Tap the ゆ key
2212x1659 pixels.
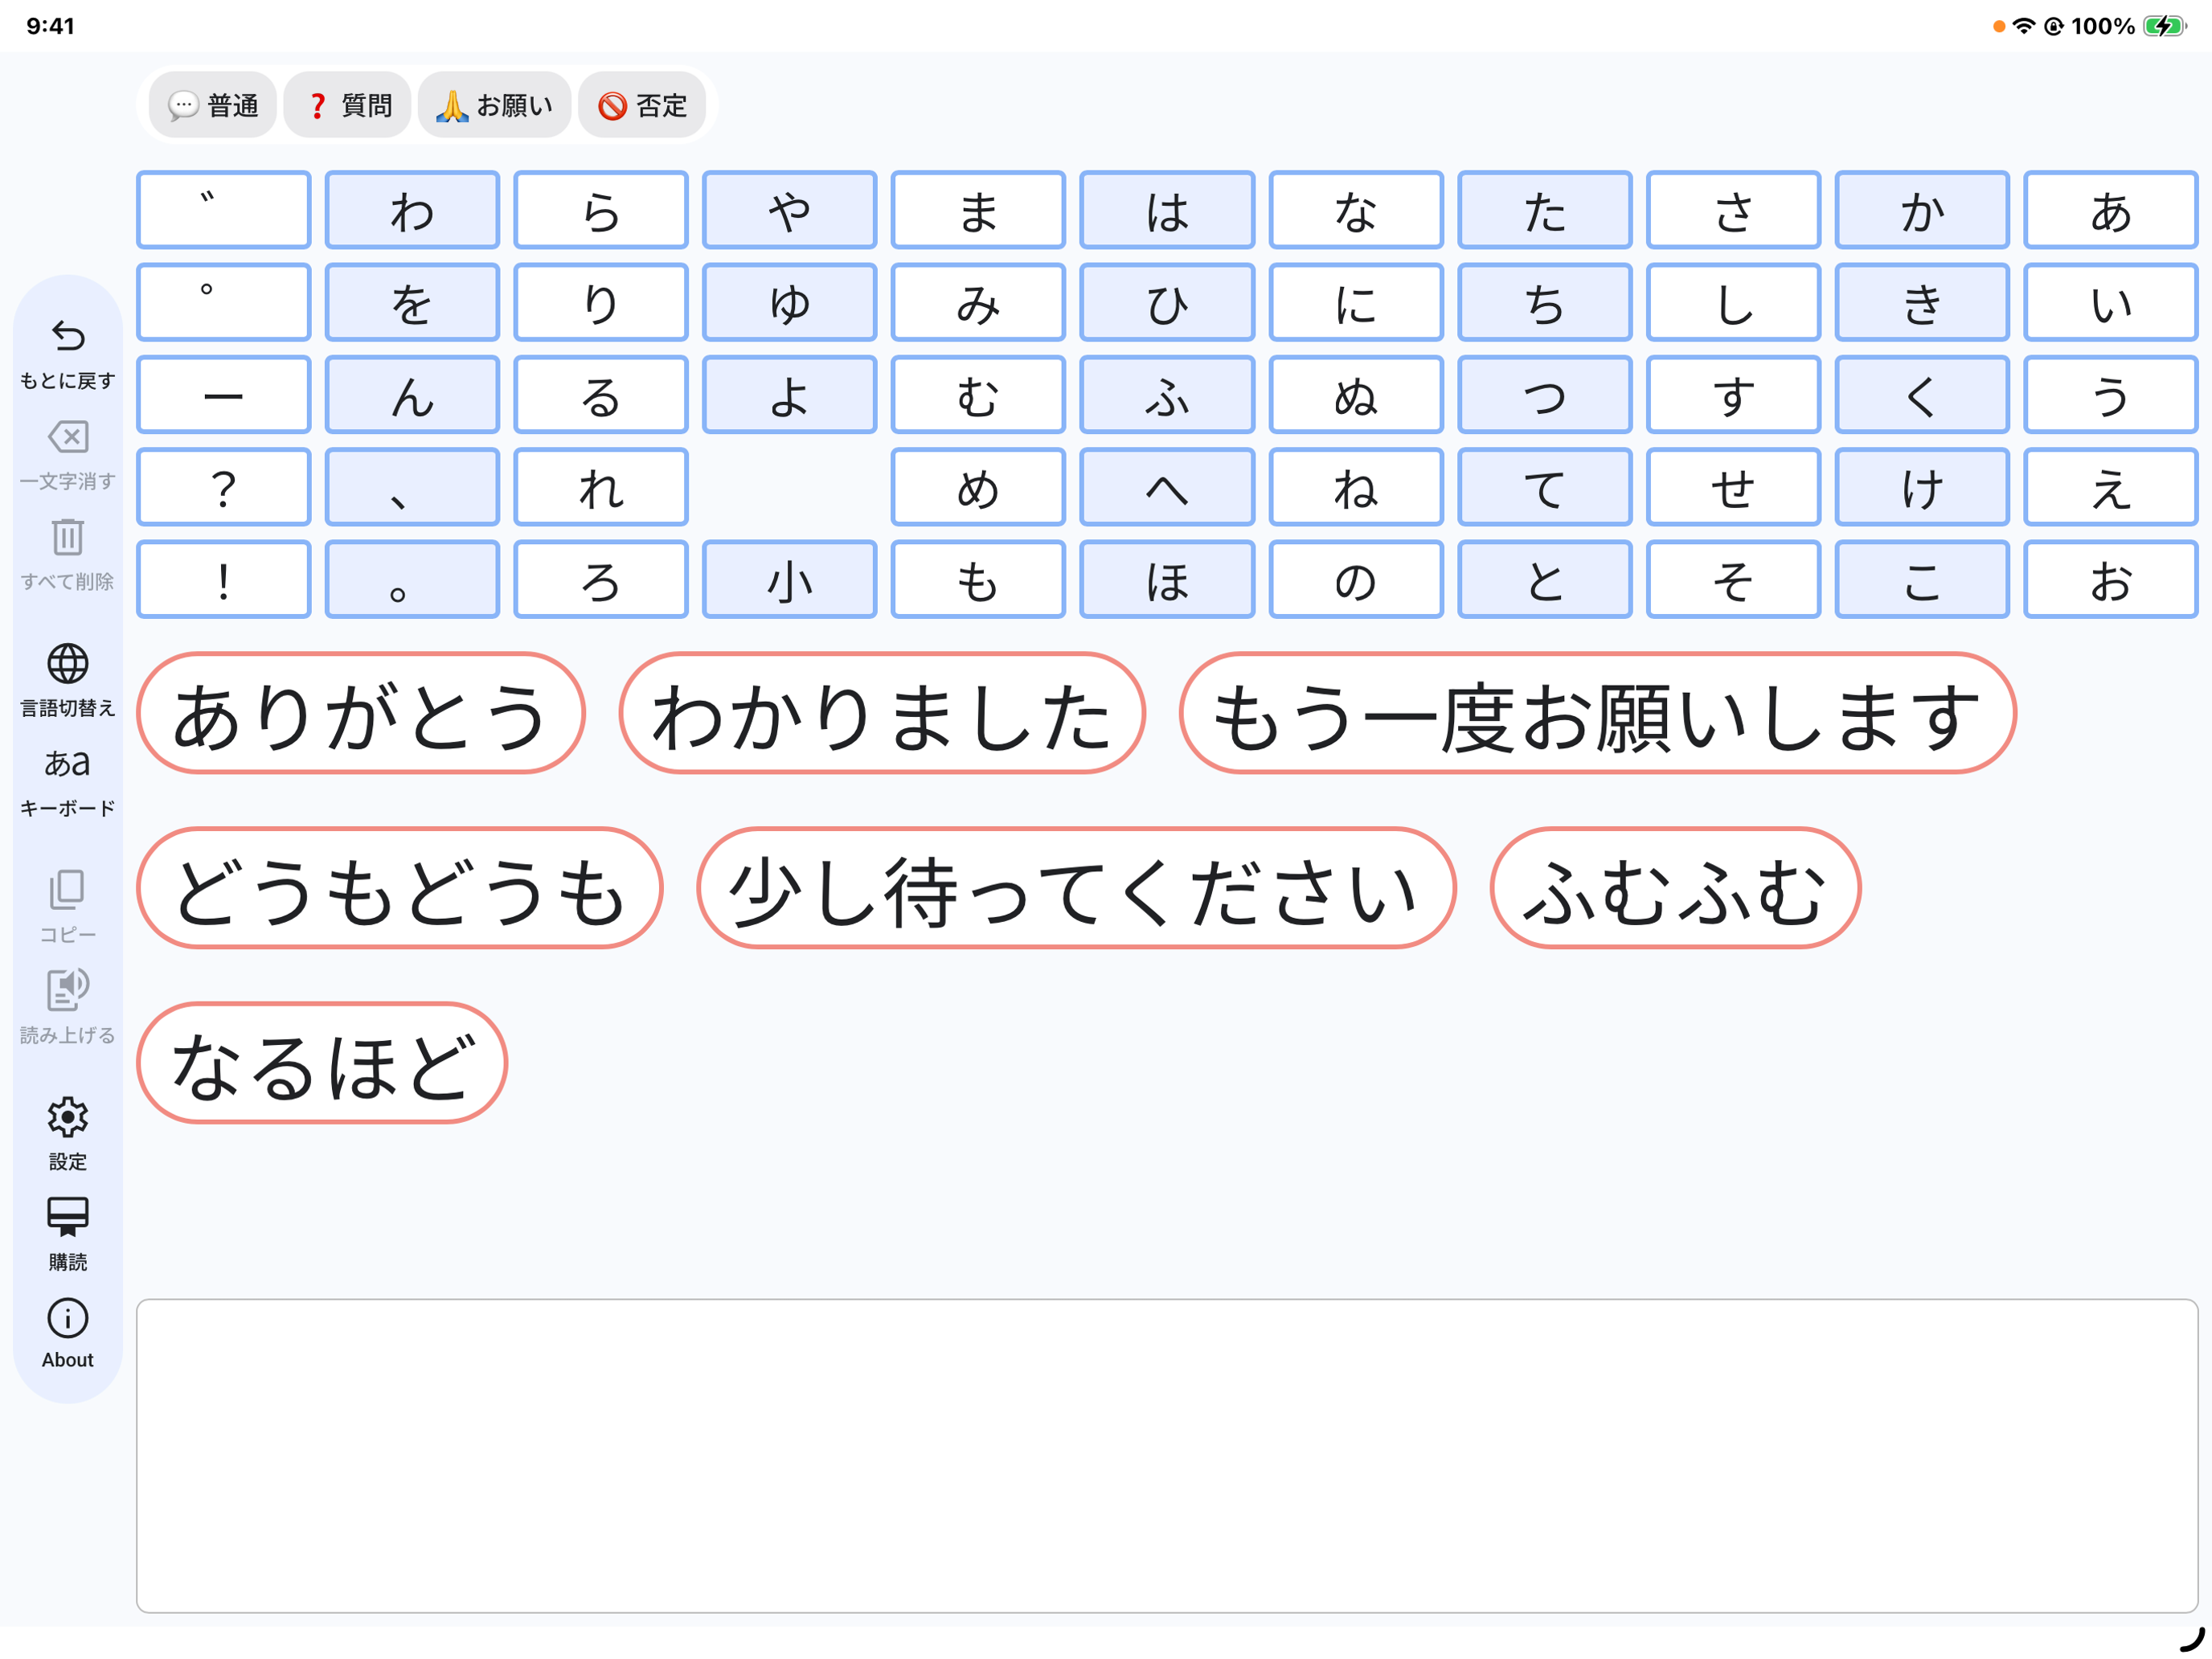click(790, 302)
